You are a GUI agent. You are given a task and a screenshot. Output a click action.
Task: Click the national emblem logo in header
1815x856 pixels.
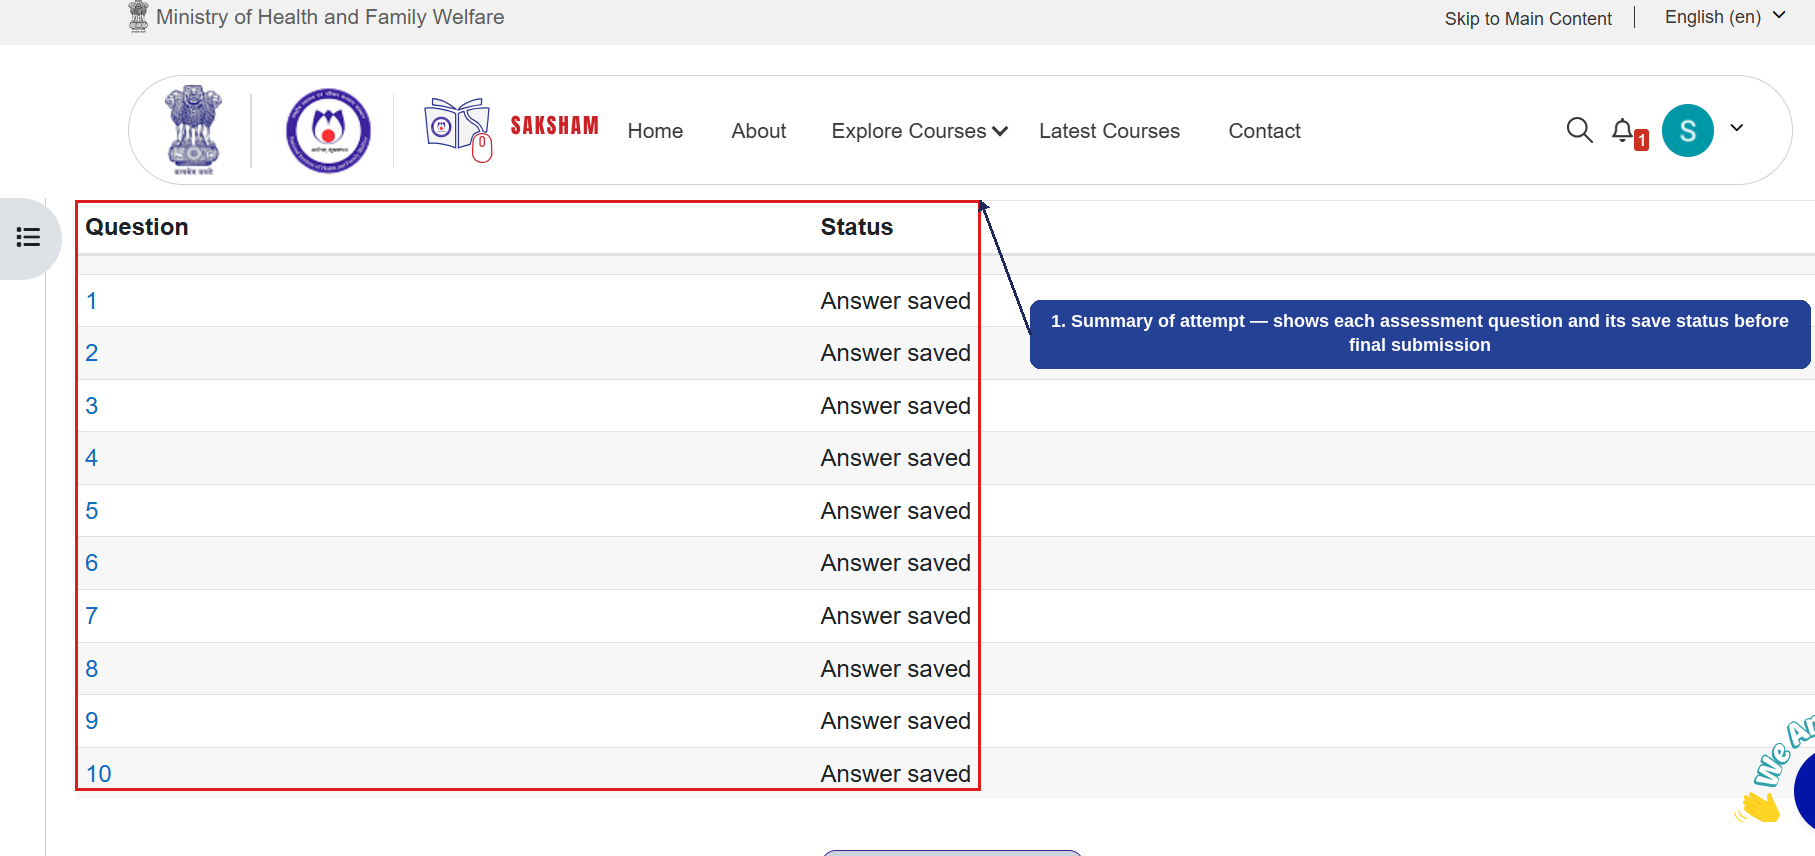coord(193,130)
